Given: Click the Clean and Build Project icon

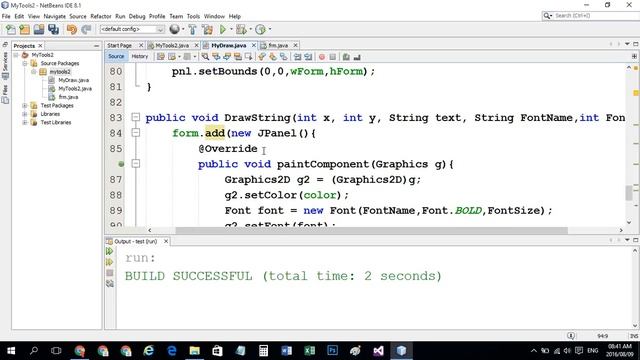Looking at the screenshot, I should [x=207, y=29].
